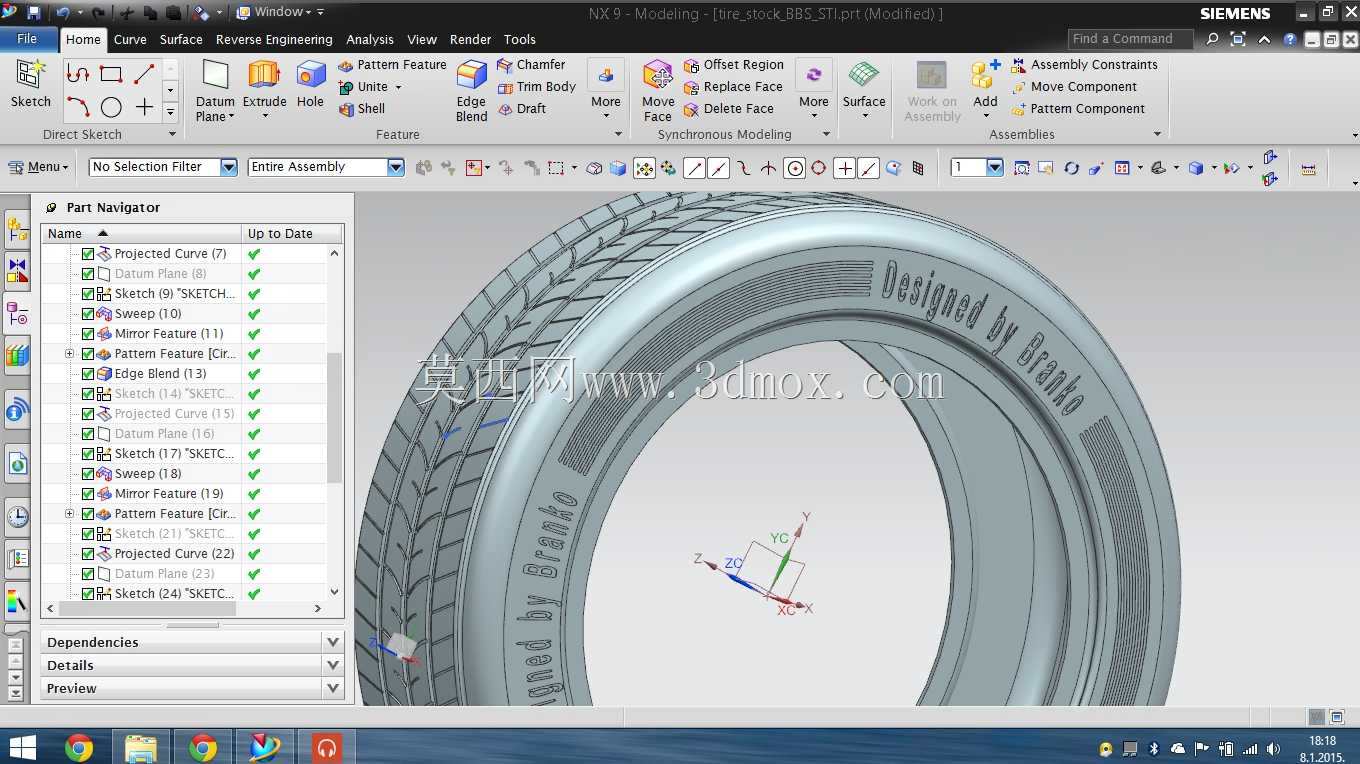Click the Pattern Feature ribbon command

tap(392, 65)
